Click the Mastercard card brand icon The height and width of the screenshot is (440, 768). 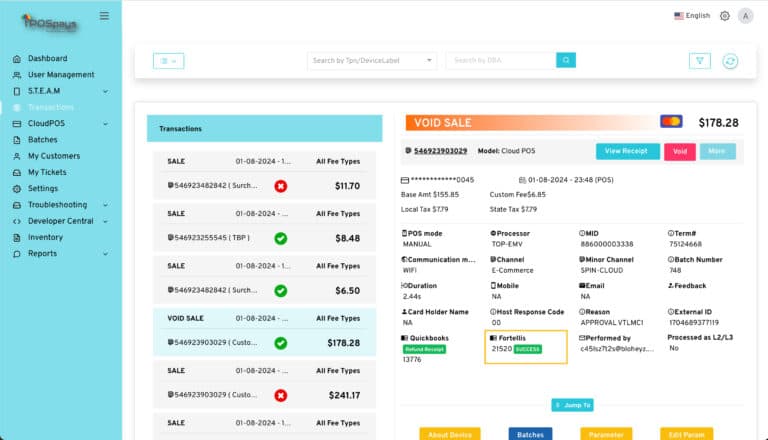(671, 122)
